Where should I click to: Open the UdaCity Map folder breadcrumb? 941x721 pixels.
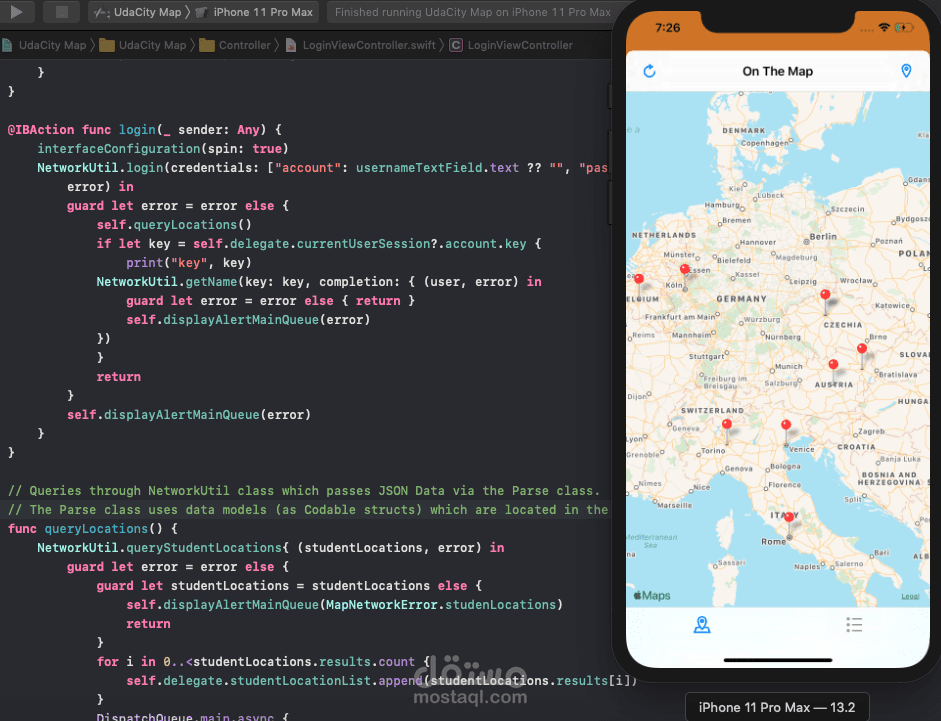coord(144,45)
